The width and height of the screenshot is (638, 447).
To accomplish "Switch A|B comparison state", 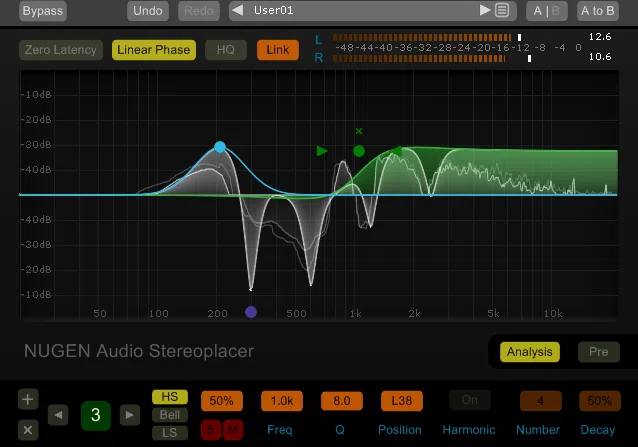I will pyautogui.click(x=546, y=11).
